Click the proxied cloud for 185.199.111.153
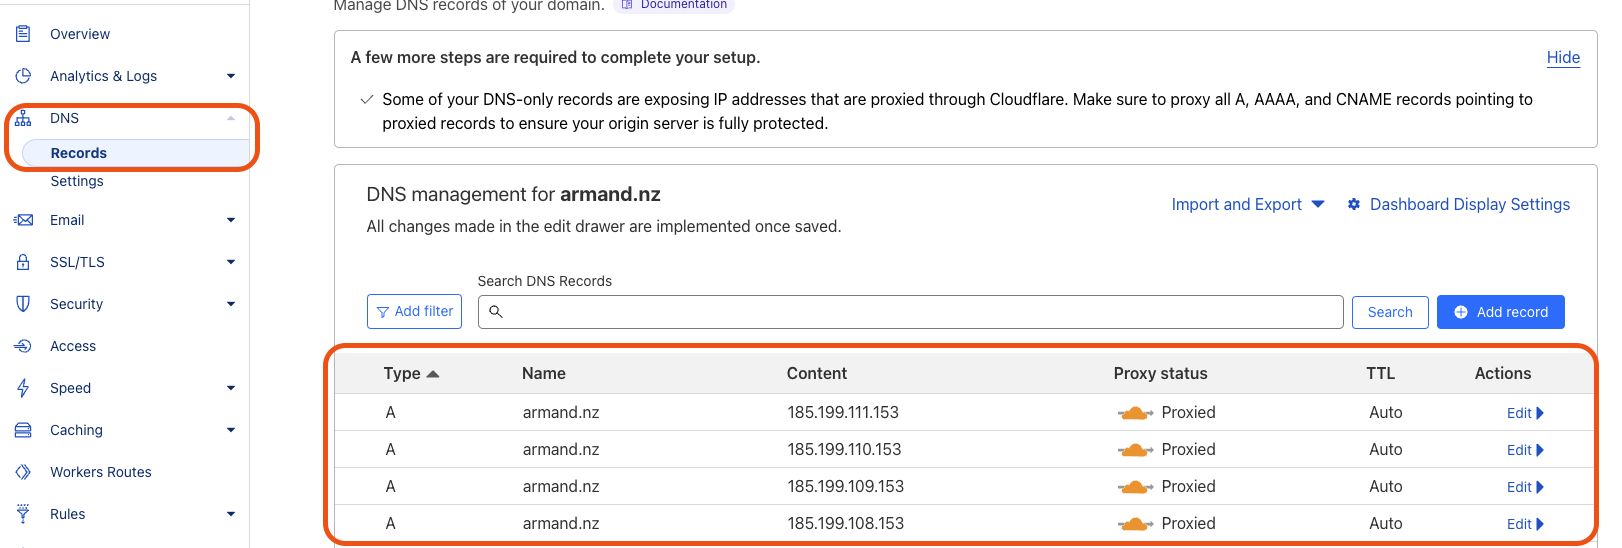 coord(1135,413)
